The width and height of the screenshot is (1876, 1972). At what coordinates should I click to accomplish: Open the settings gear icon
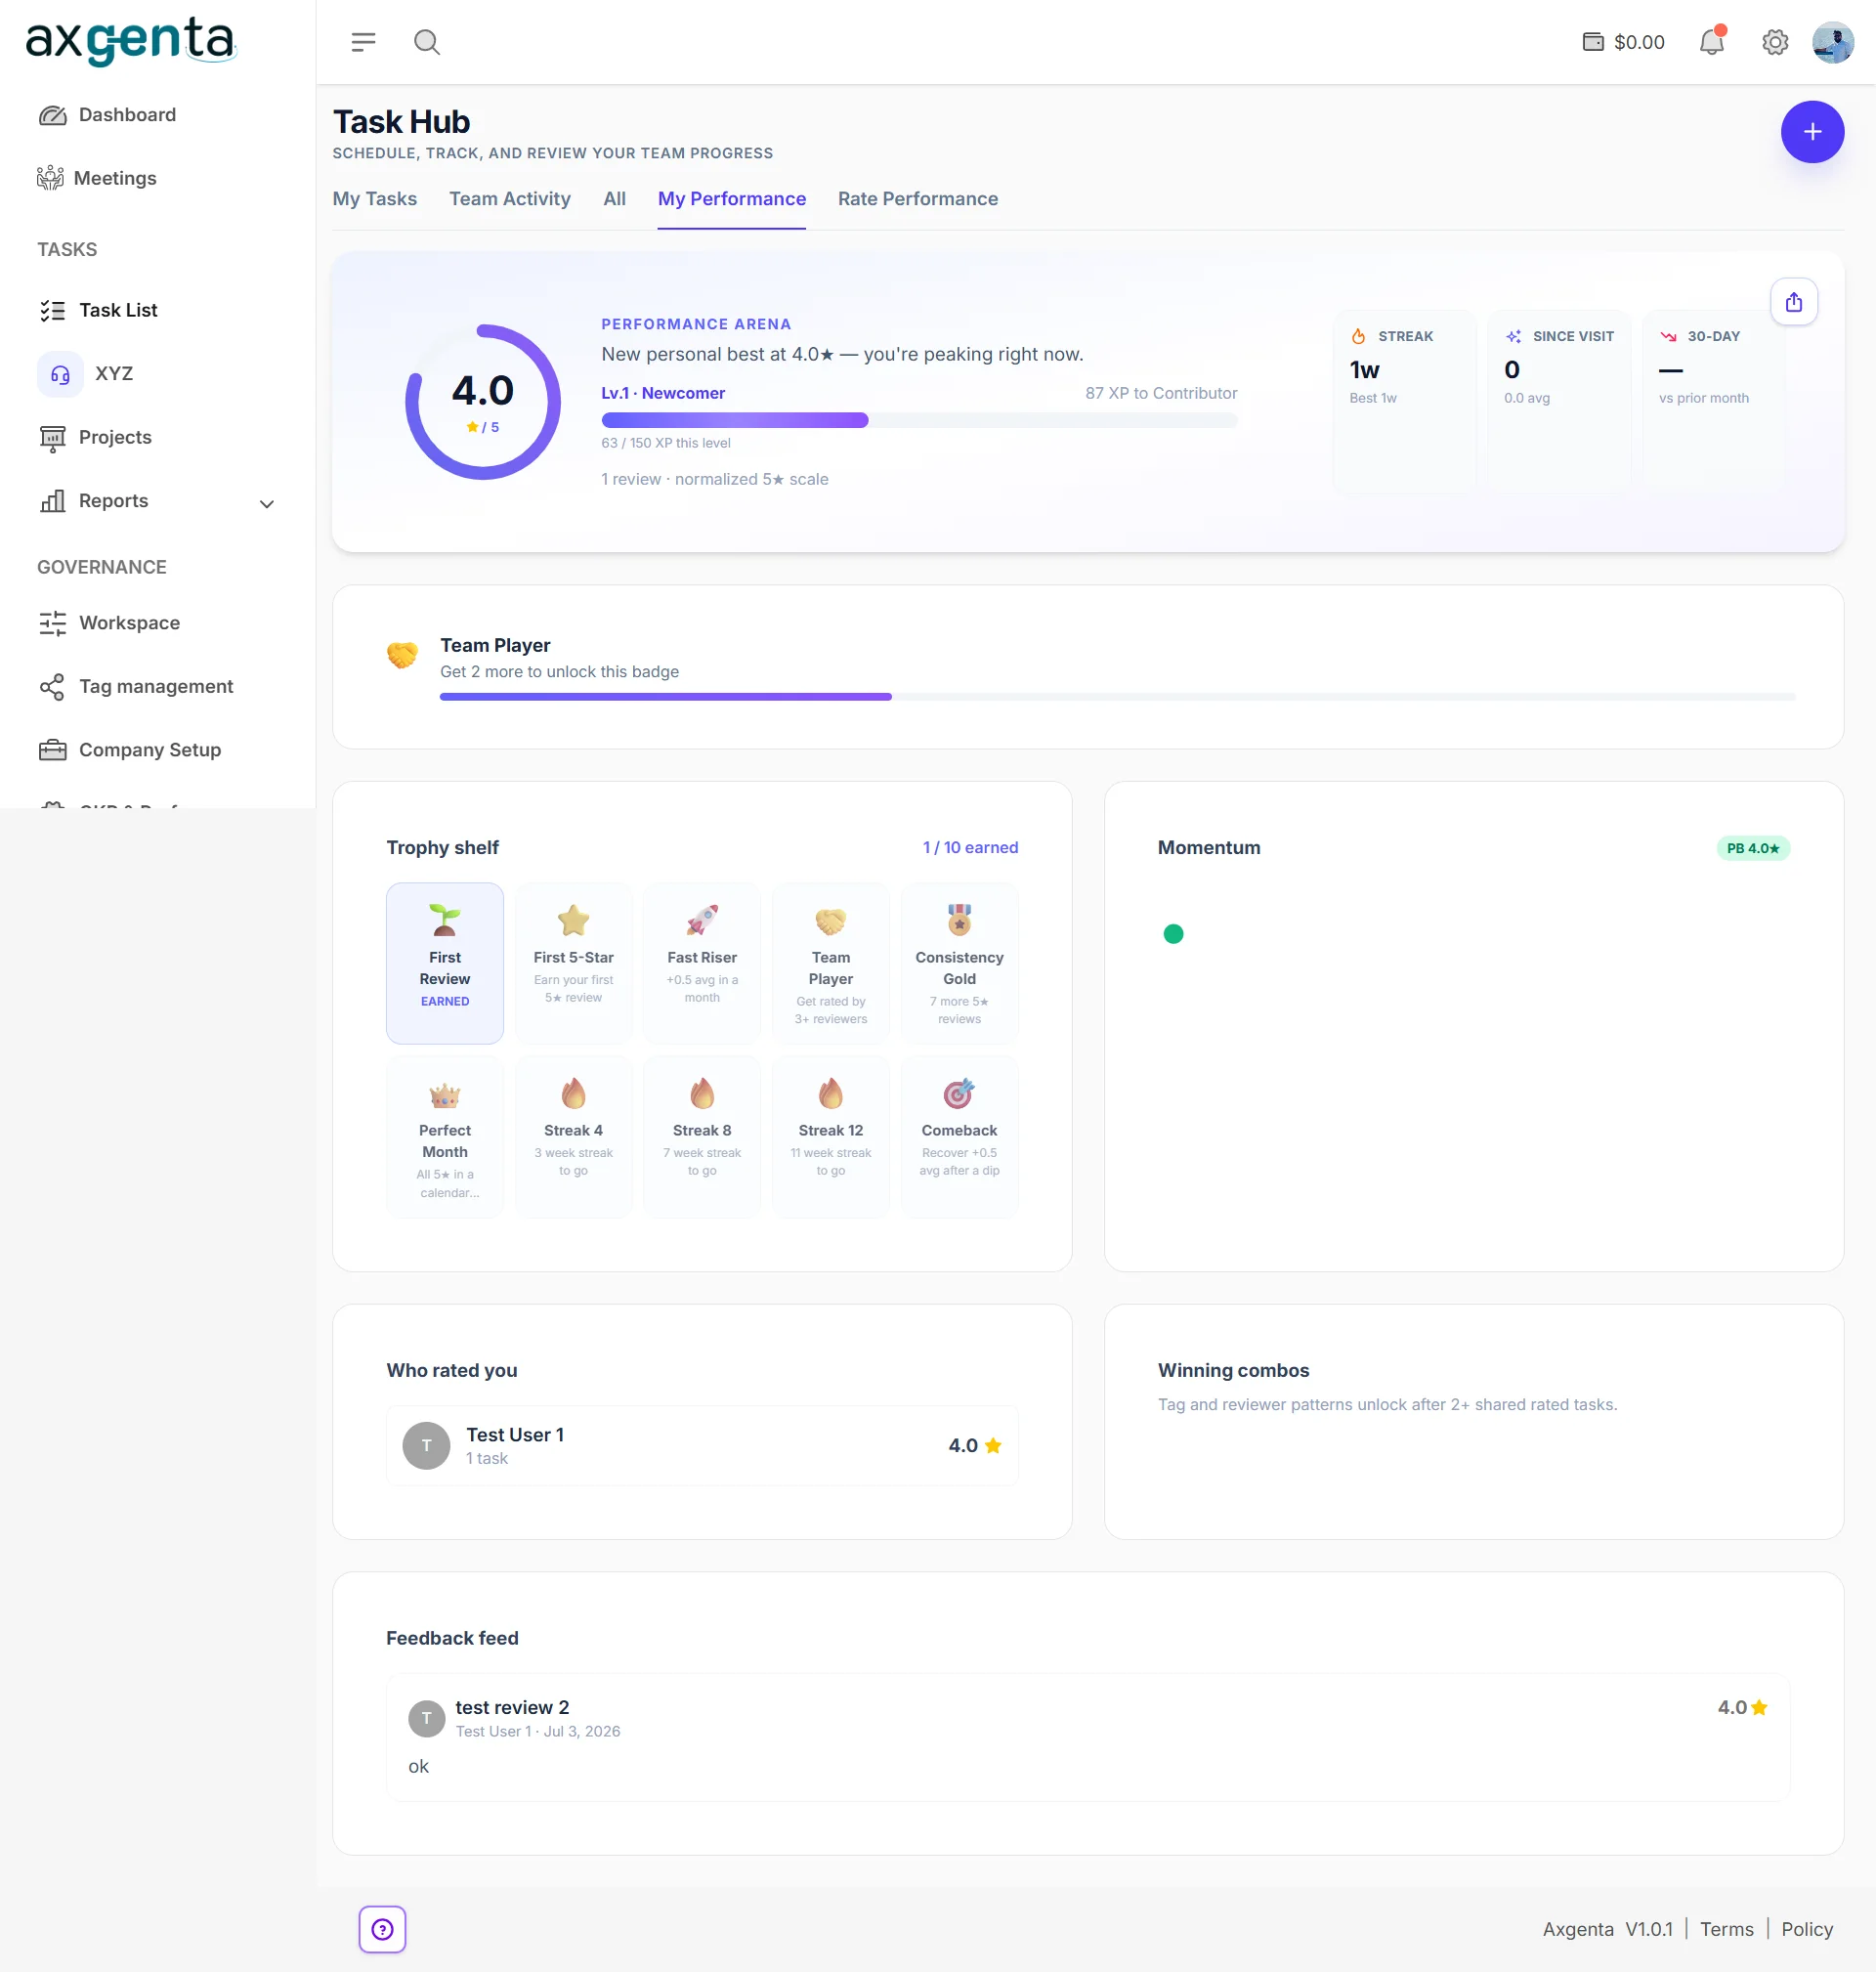(x=1775, y=42)
